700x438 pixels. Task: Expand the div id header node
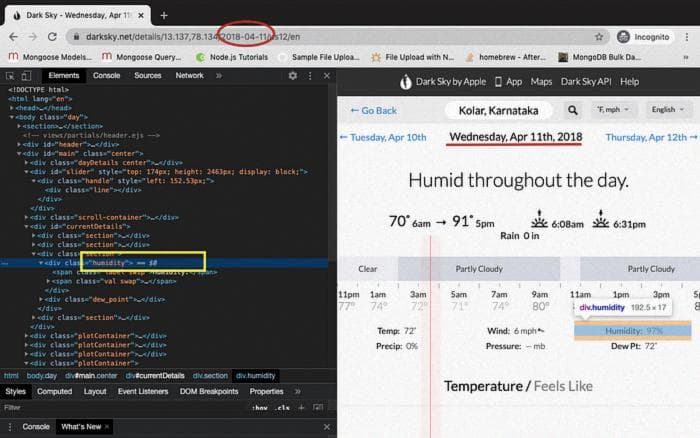click(19, 145)
